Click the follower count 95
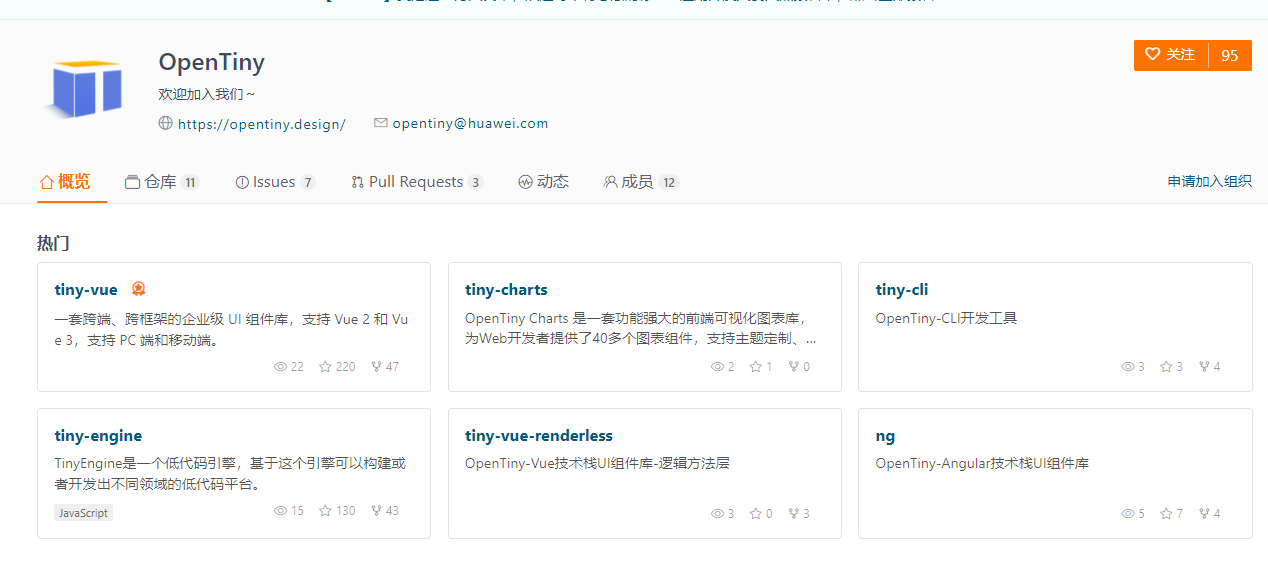 coord(1230,55)
